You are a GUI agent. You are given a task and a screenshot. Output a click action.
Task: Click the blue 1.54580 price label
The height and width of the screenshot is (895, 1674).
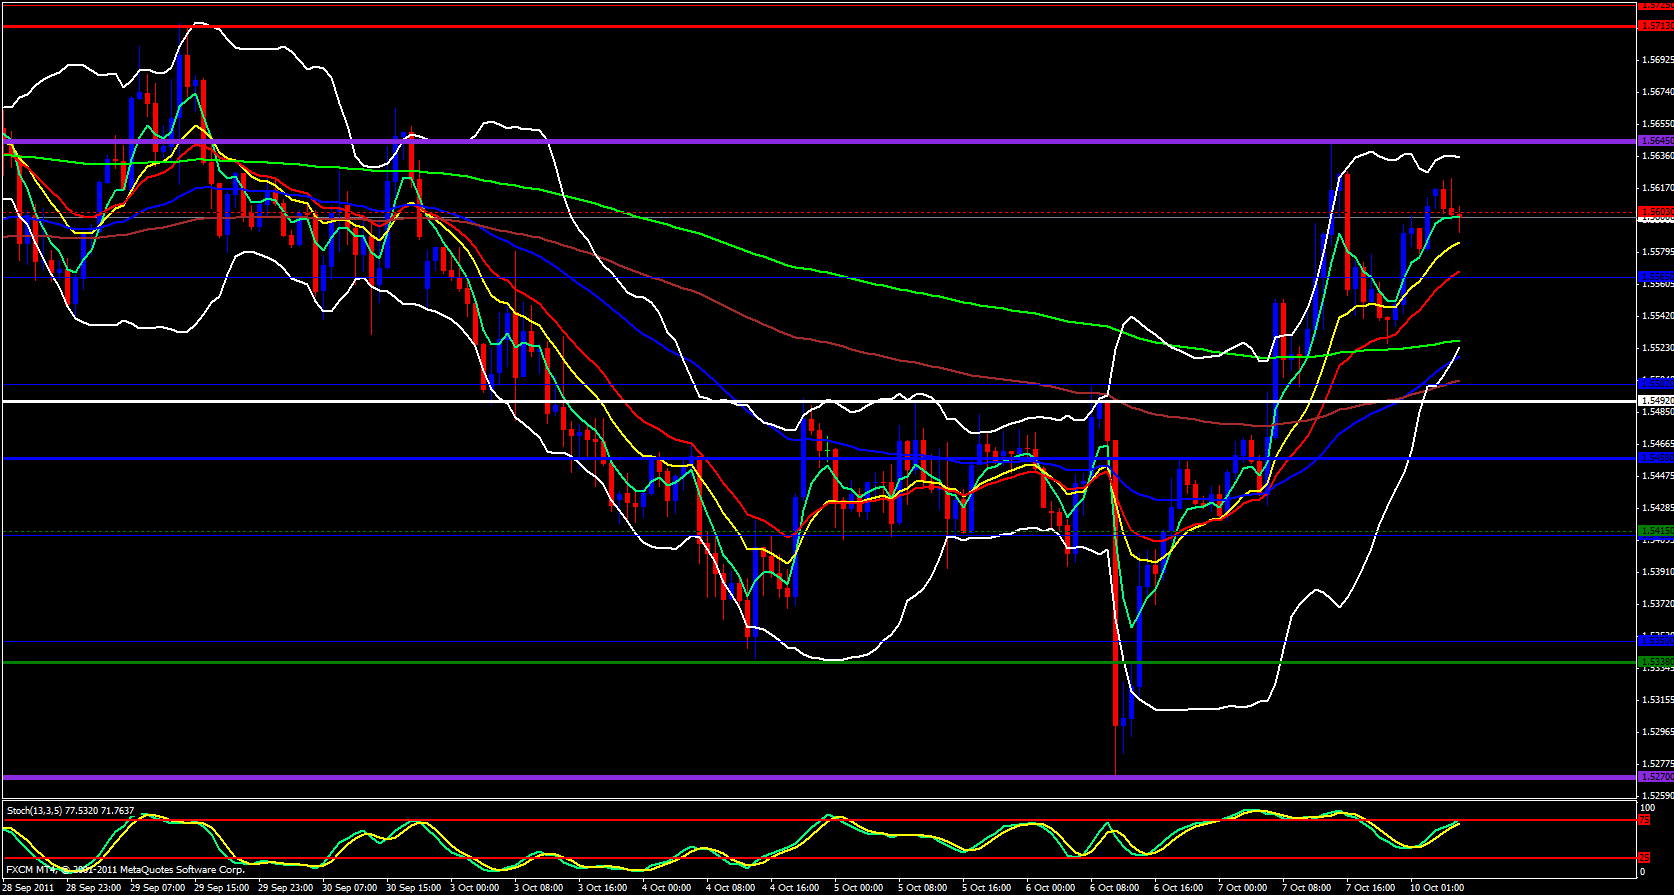pyautogui.click(x=1656, y=458)
